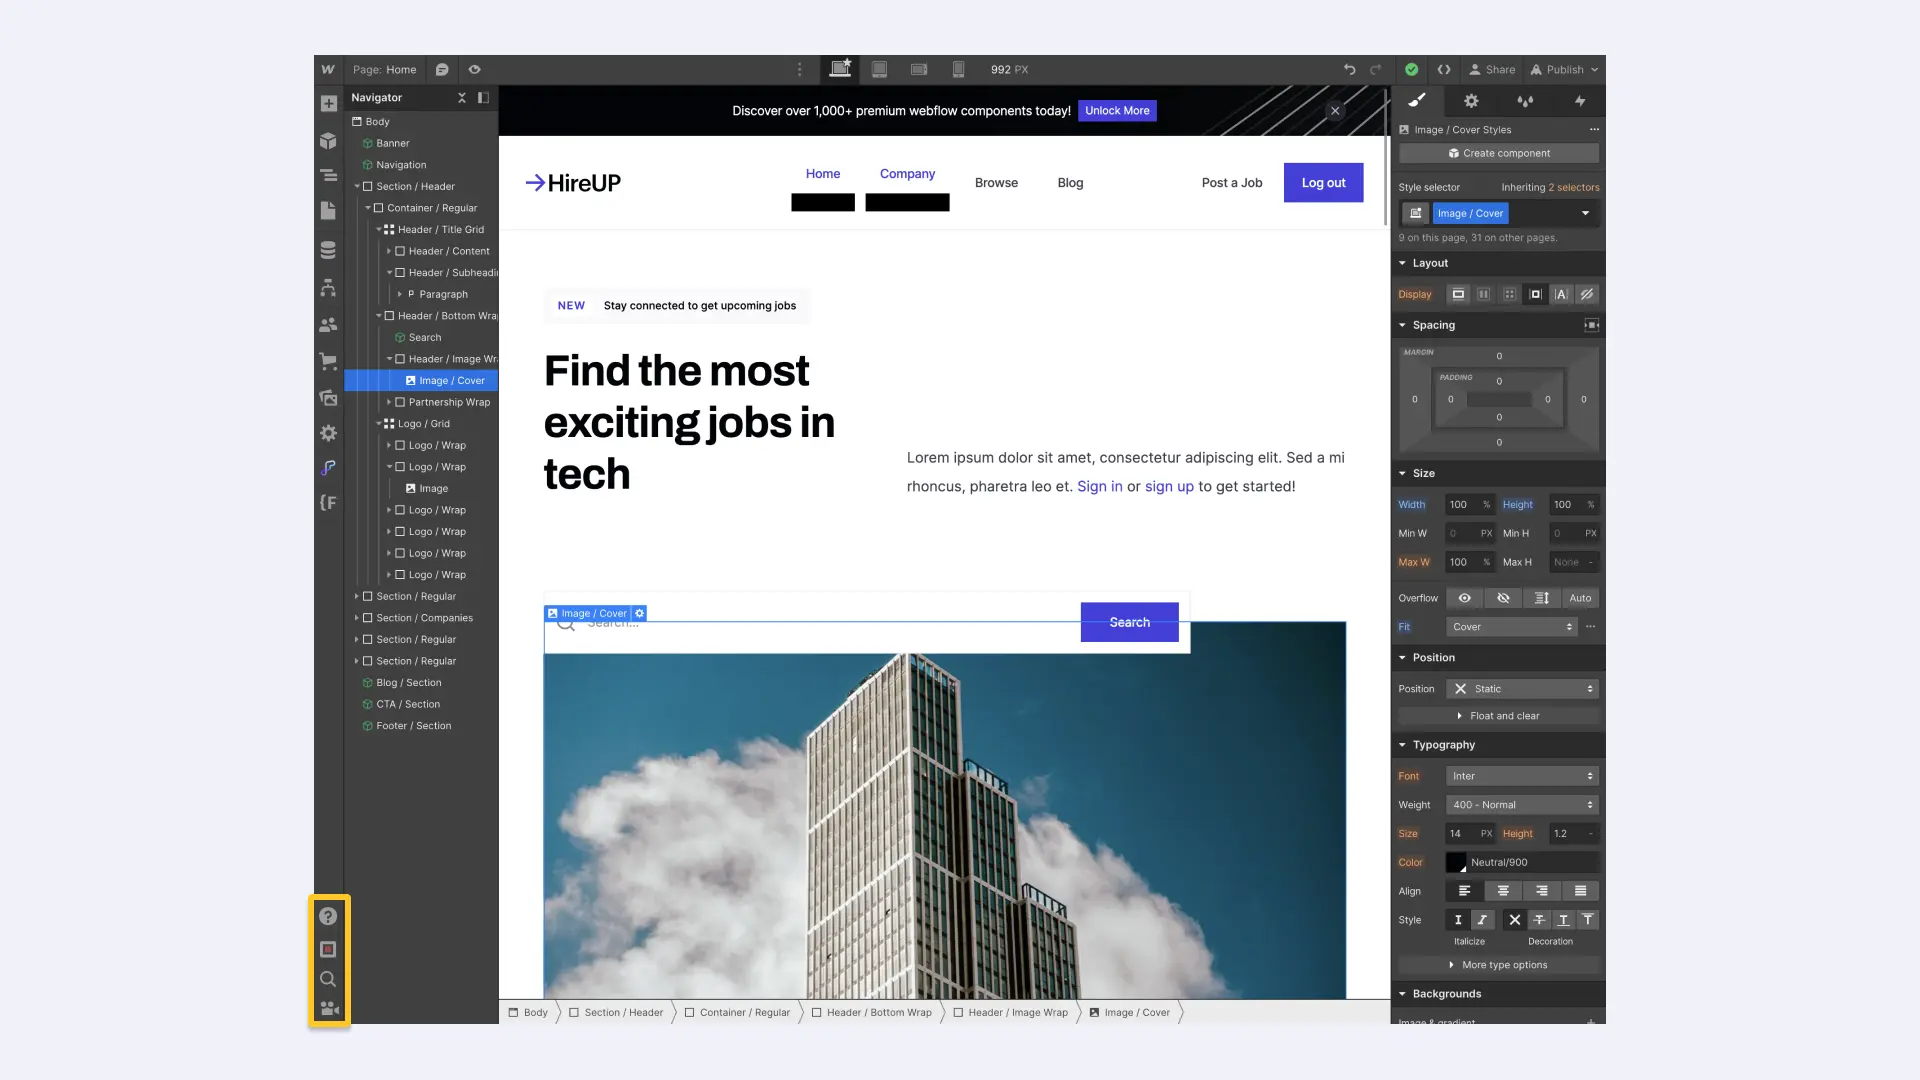
Task: Switch to the Style brush tab
Action: 1417,101
